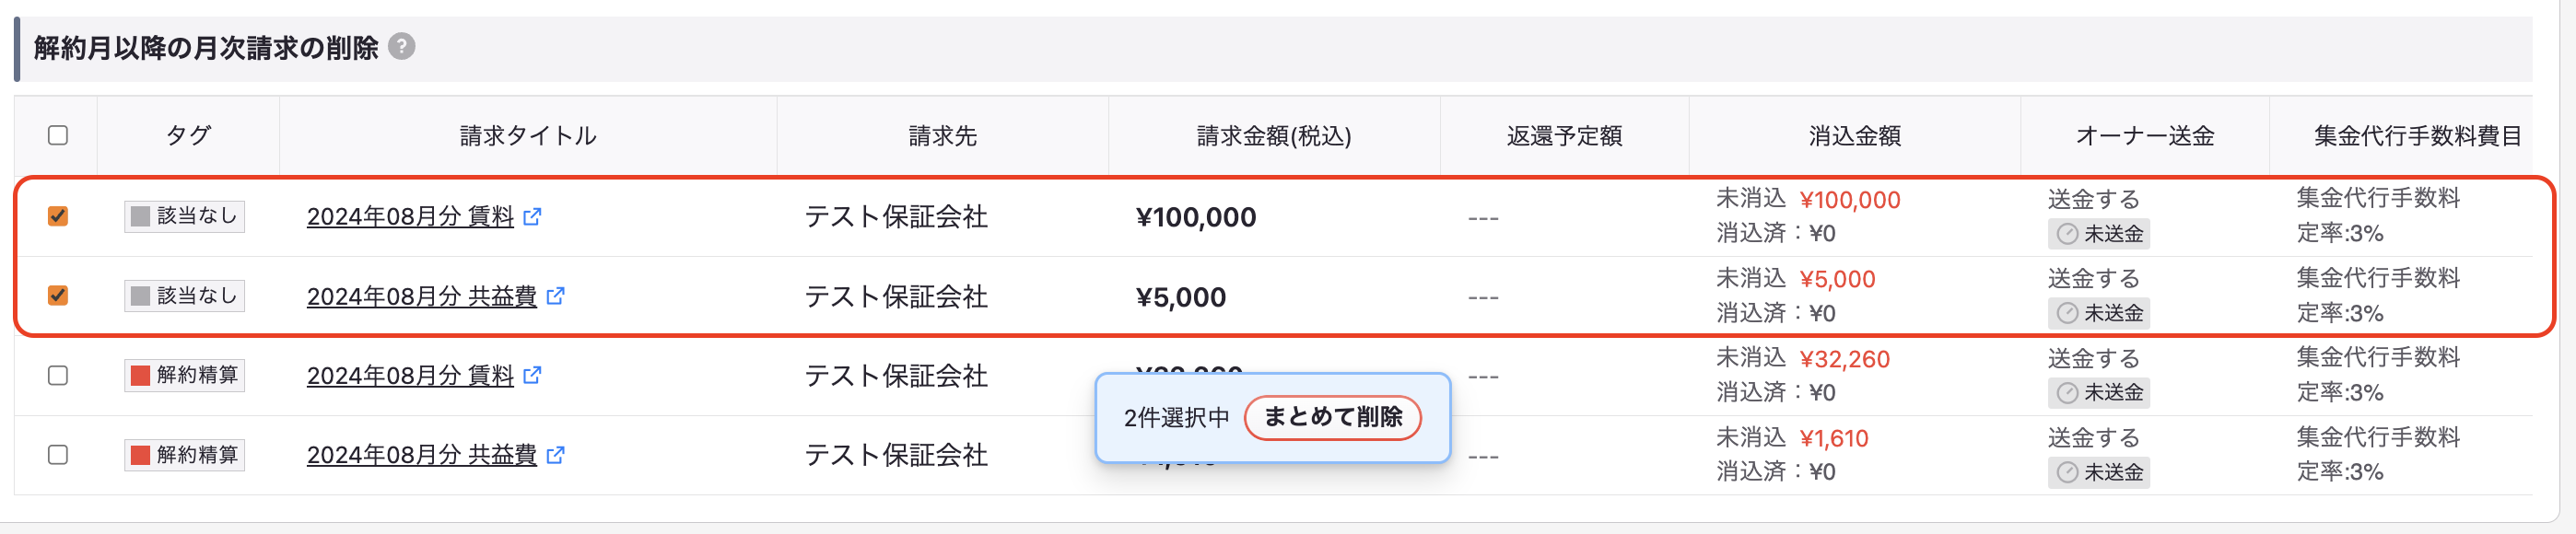This screenshot has height=534, width=2576.
Task: Click the red 解約精算 tag in 賃料 row
Action: [184, 375]
